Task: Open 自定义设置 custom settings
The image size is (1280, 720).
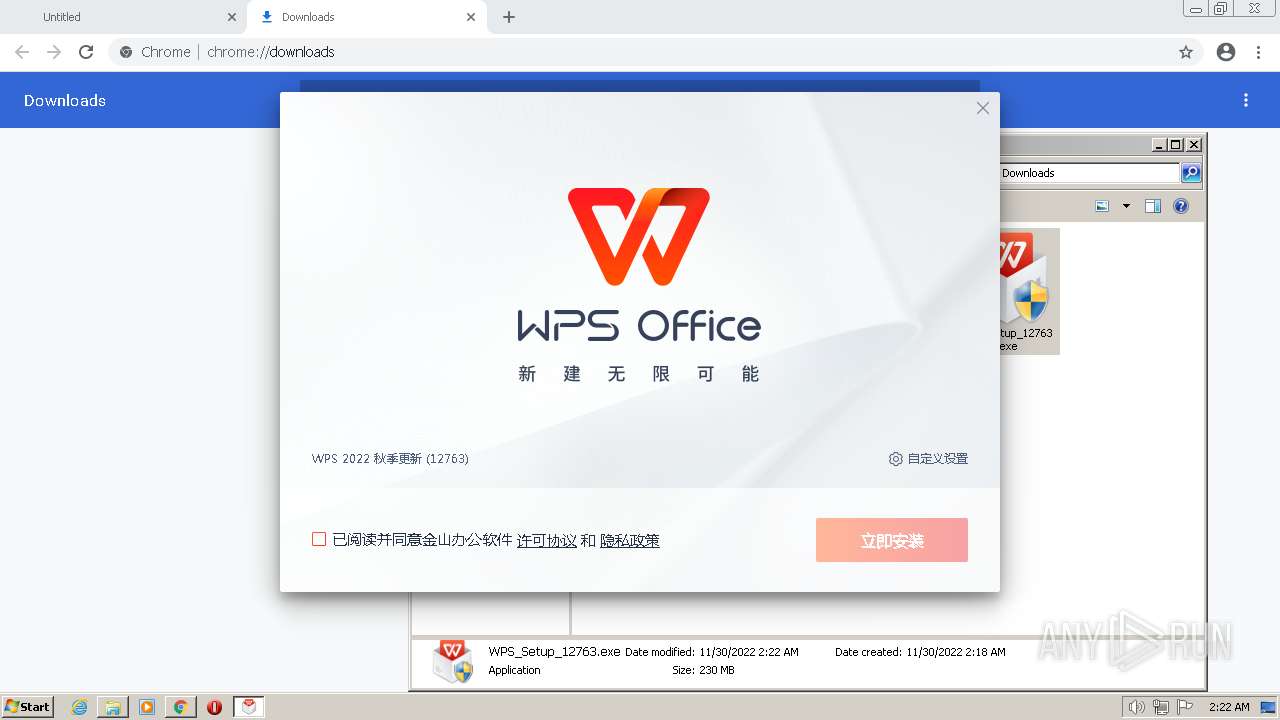Action: click(928, 459)
